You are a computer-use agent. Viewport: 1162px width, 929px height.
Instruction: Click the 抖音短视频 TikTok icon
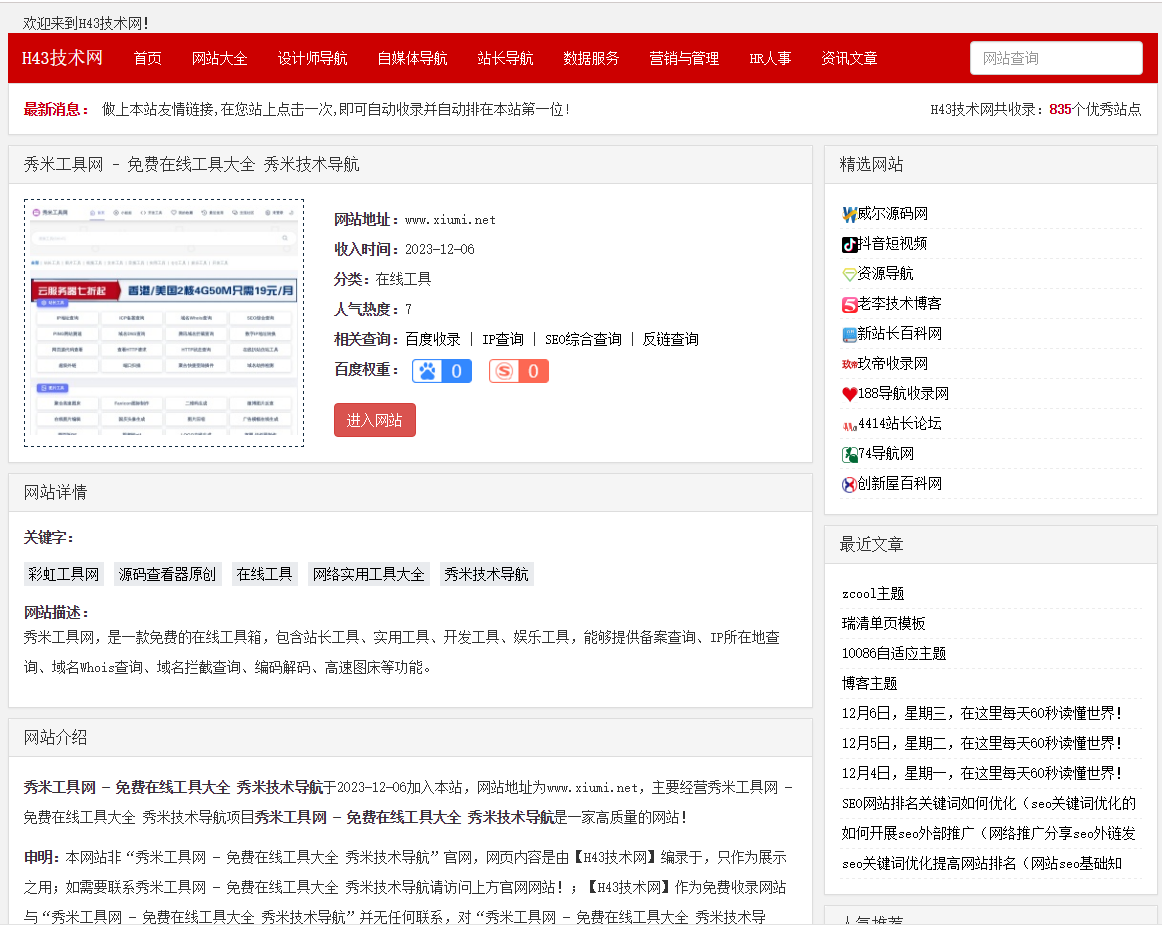tap(850, 244)
